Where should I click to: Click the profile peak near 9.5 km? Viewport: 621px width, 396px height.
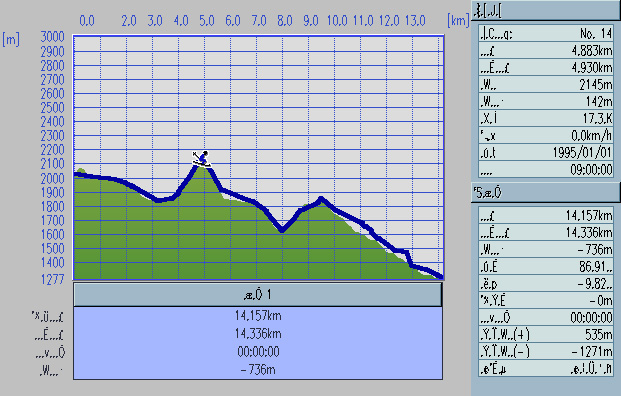(x=321, y=199)
